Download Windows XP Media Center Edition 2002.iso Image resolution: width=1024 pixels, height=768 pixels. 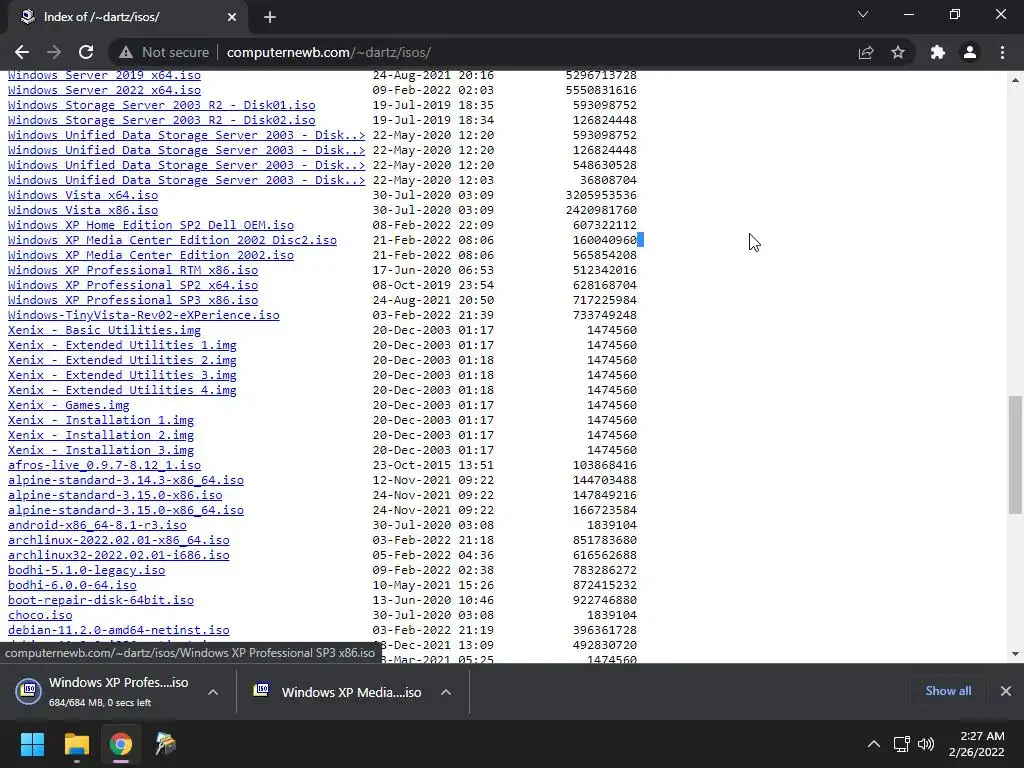(151, 255)
